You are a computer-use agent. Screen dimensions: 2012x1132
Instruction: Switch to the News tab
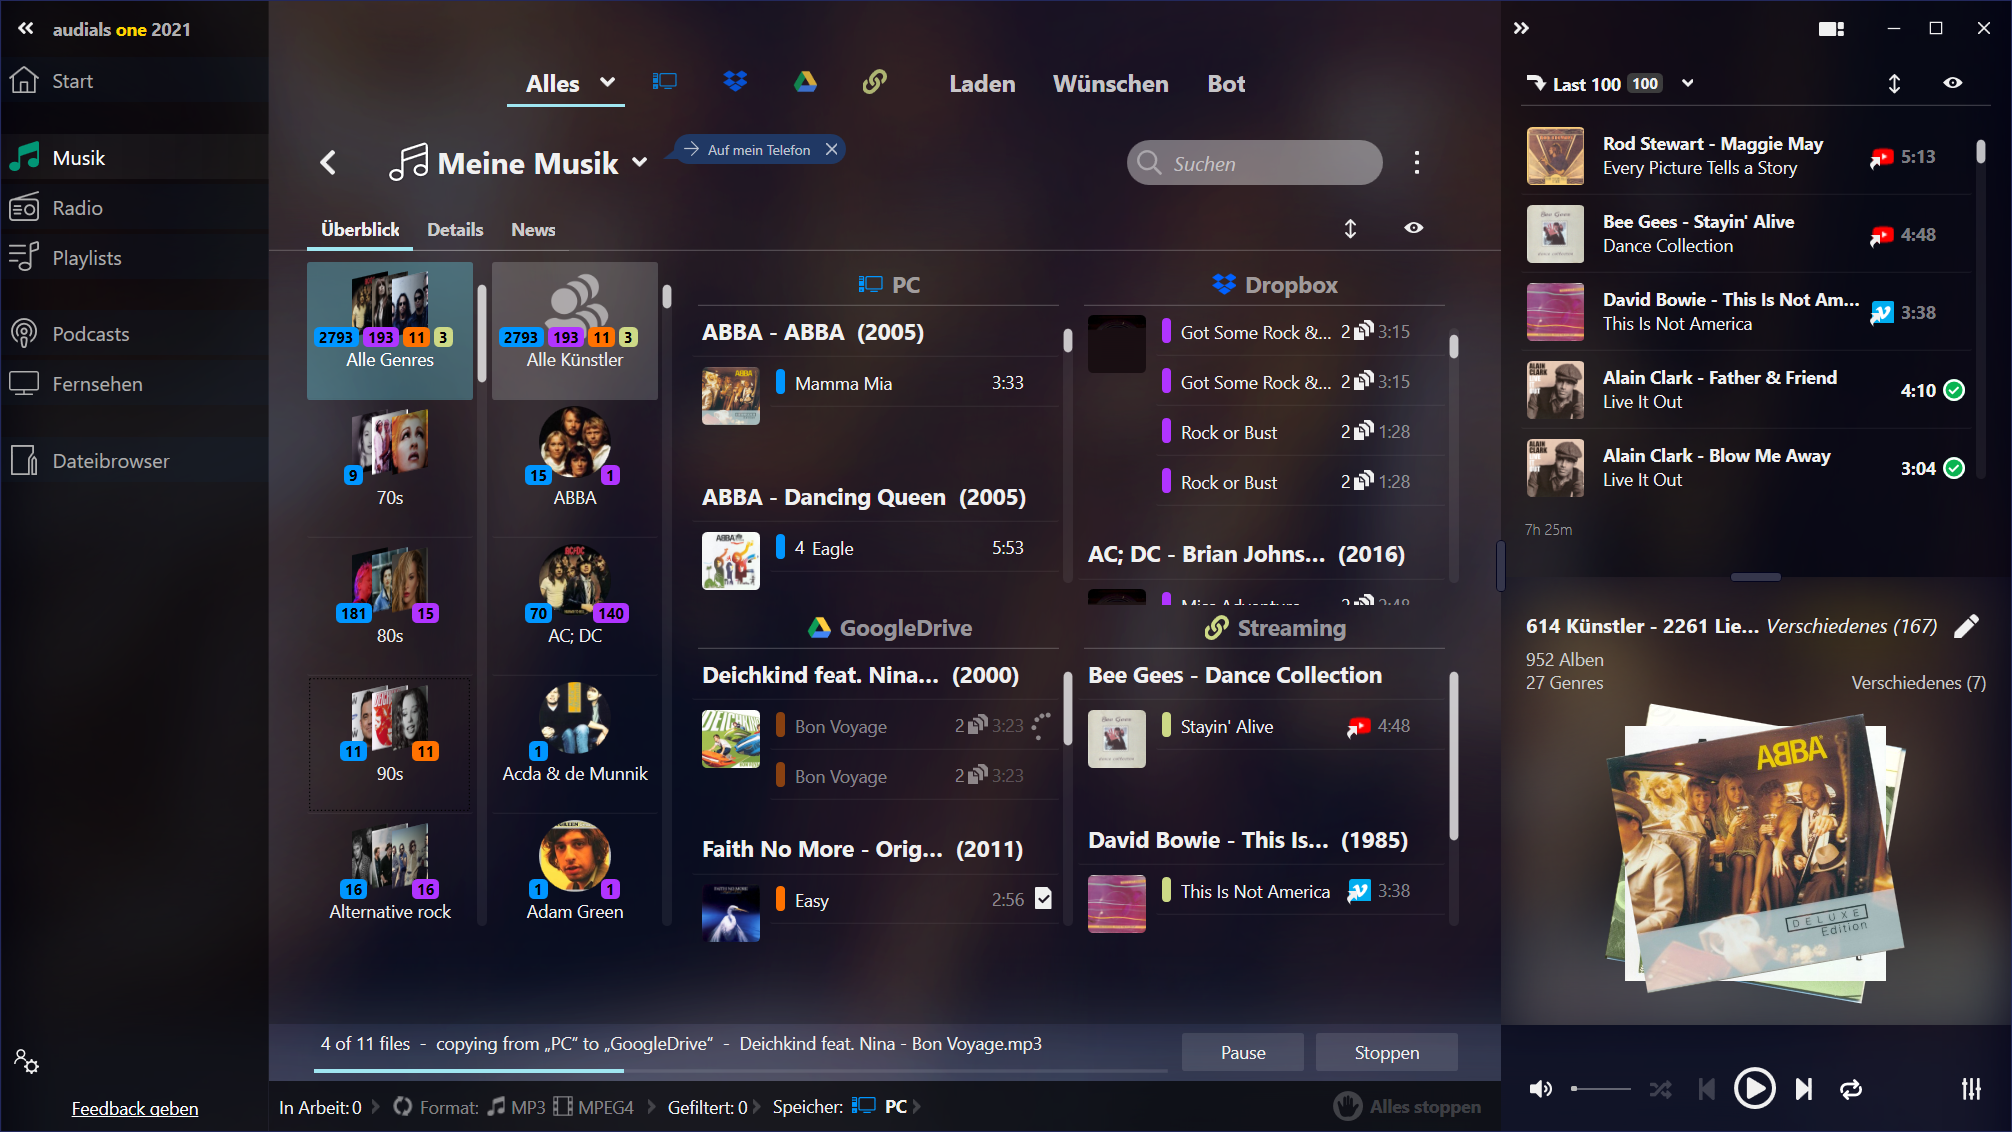pyautogui.click(x=533, y=230)
